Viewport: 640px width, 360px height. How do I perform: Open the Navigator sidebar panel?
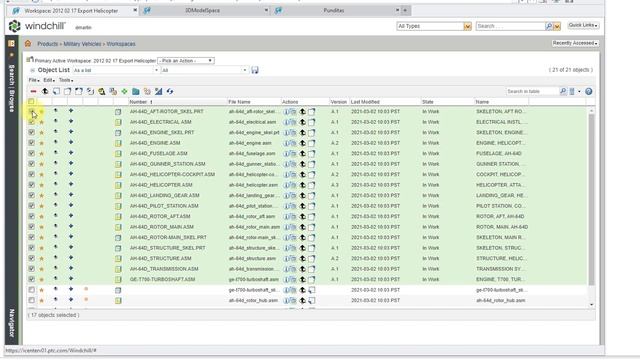tap(11, 322)
